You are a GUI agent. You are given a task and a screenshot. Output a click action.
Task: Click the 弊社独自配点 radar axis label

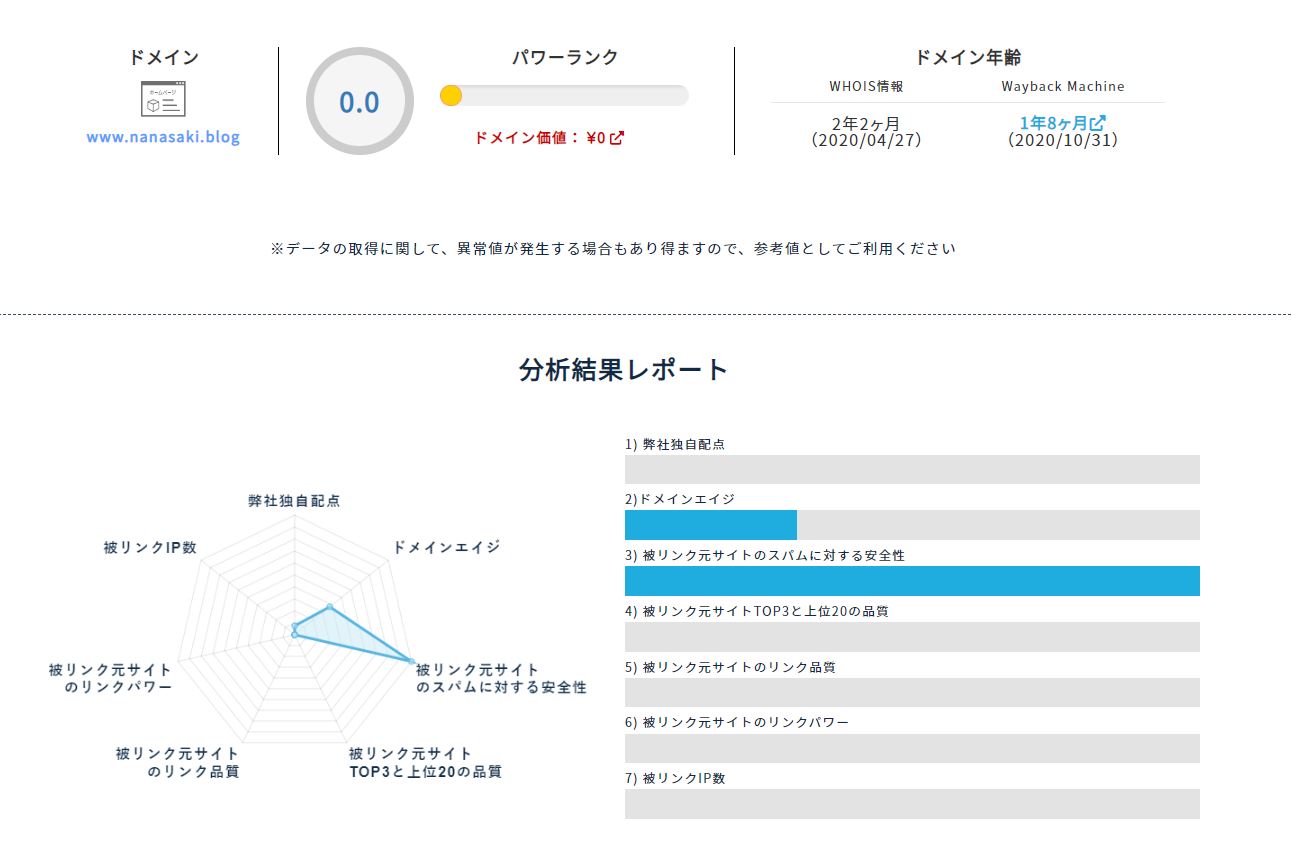(294, 501)
